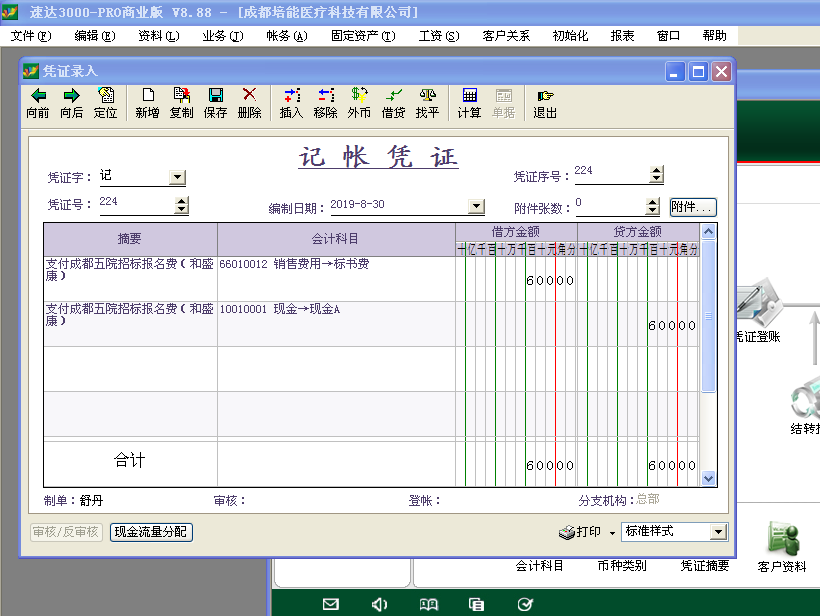The width and height of the screenshot is (820, 616).
Task: Click the table scrollbar up arrow
Action: click(708, 232)
